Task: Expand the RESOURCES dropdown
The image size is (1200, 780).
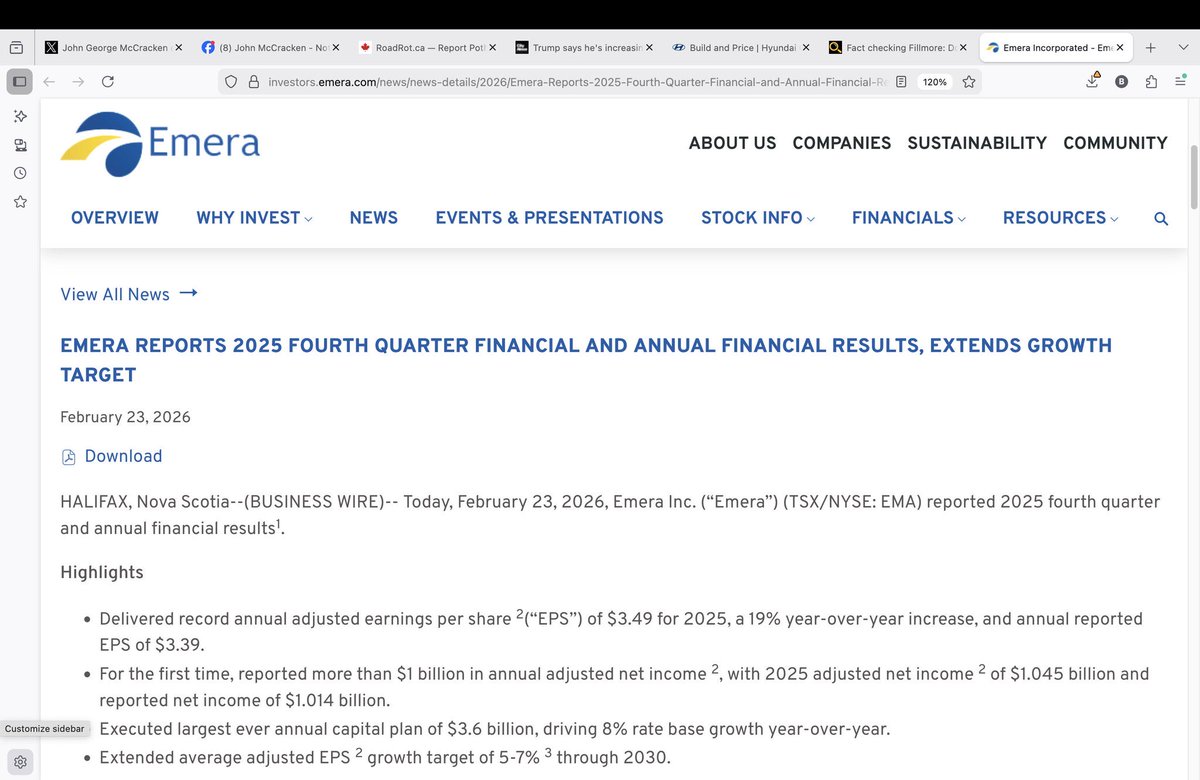Action: point(1061,218)
